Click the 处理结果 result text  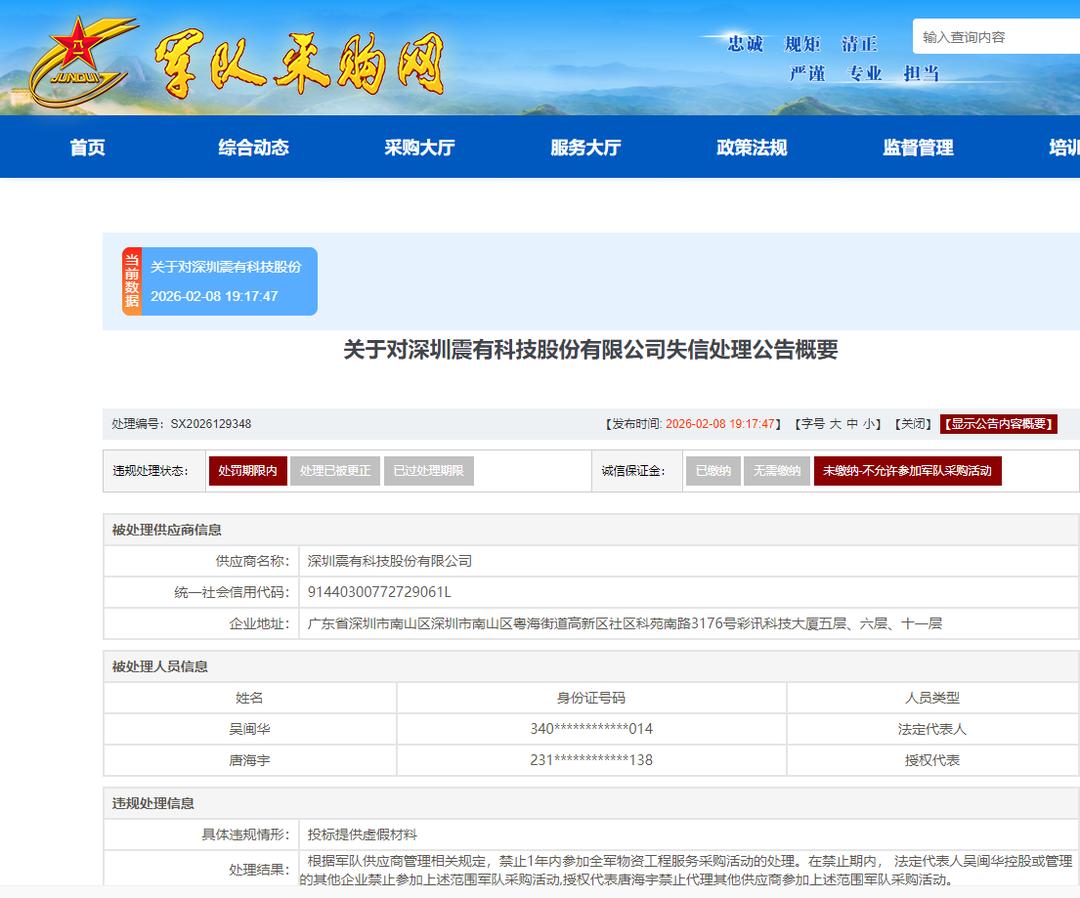(x=686, y=870)
